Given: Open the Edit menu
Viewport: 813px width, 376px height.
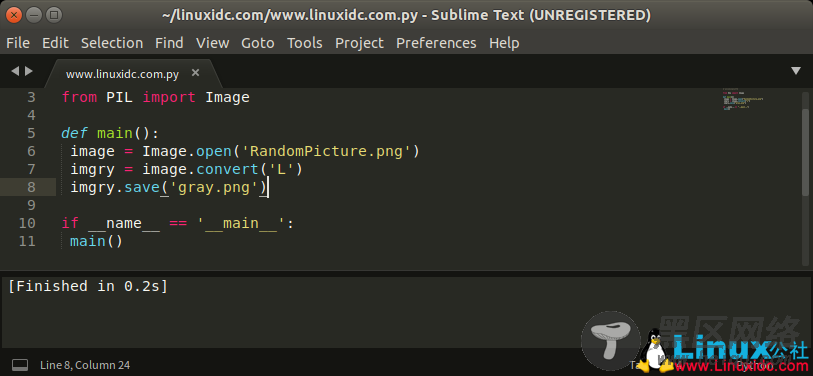Looking at the screenshot, I should tap(55, 43).
